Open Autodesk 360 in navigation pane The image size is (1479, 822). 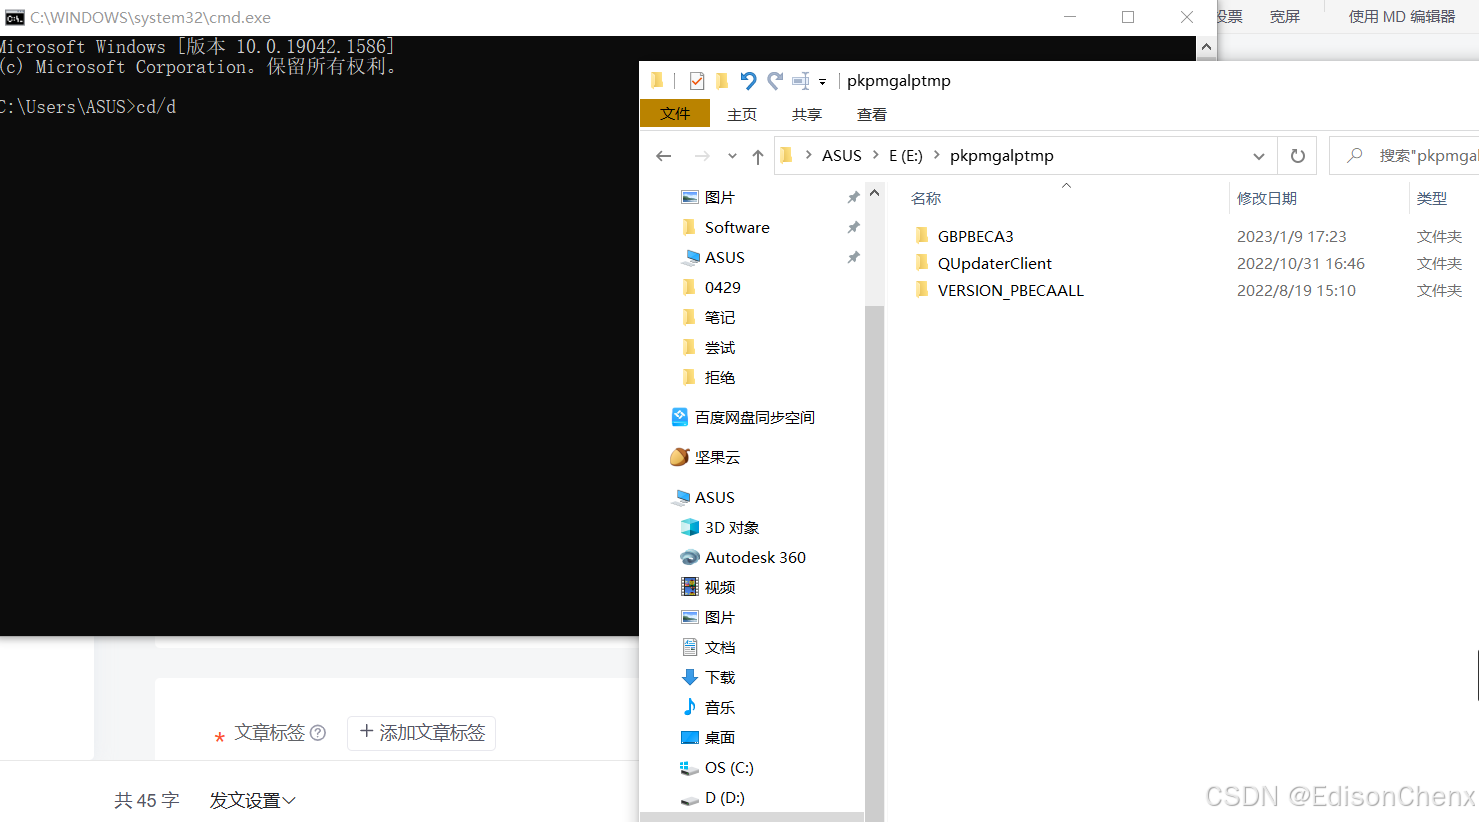tap(755, 557)
